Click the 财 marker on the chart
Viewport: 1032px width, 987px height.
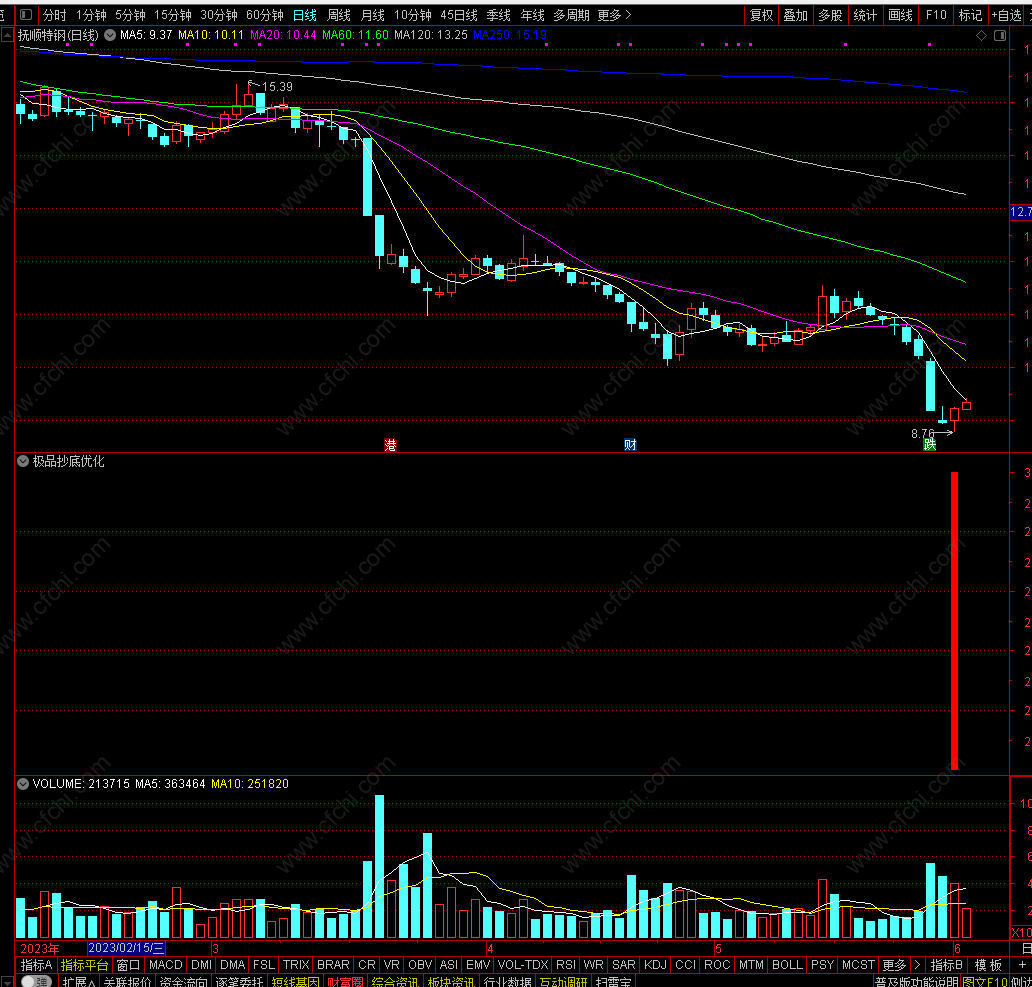click(630, 445)
